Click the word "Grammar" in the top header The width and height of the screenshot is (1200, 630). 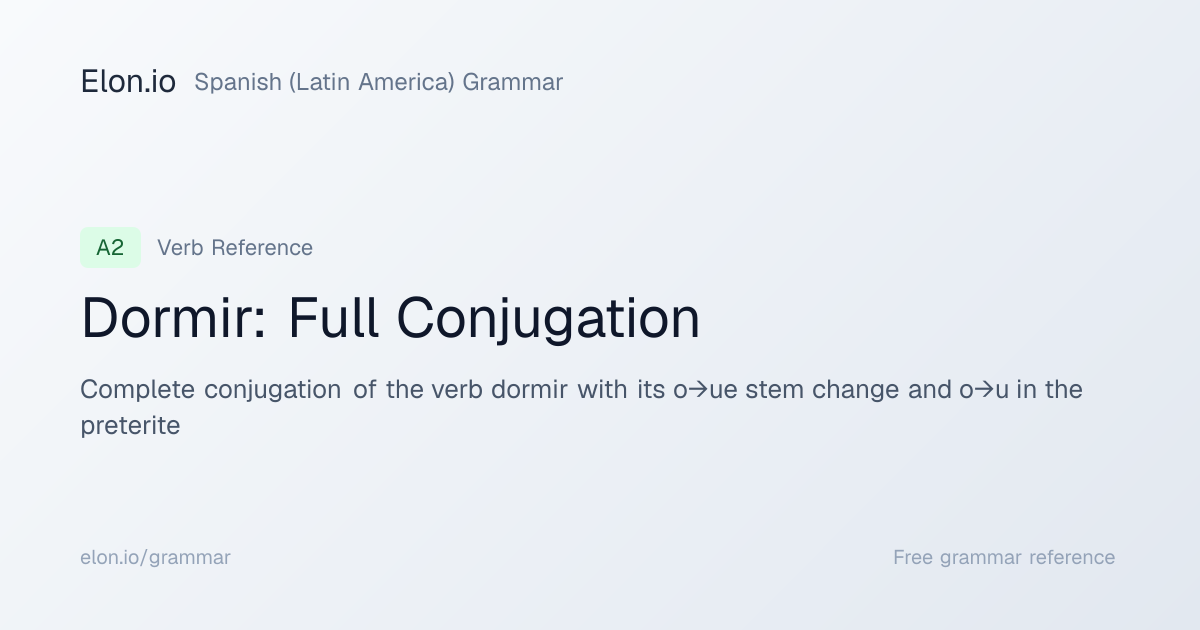(513, 83)
